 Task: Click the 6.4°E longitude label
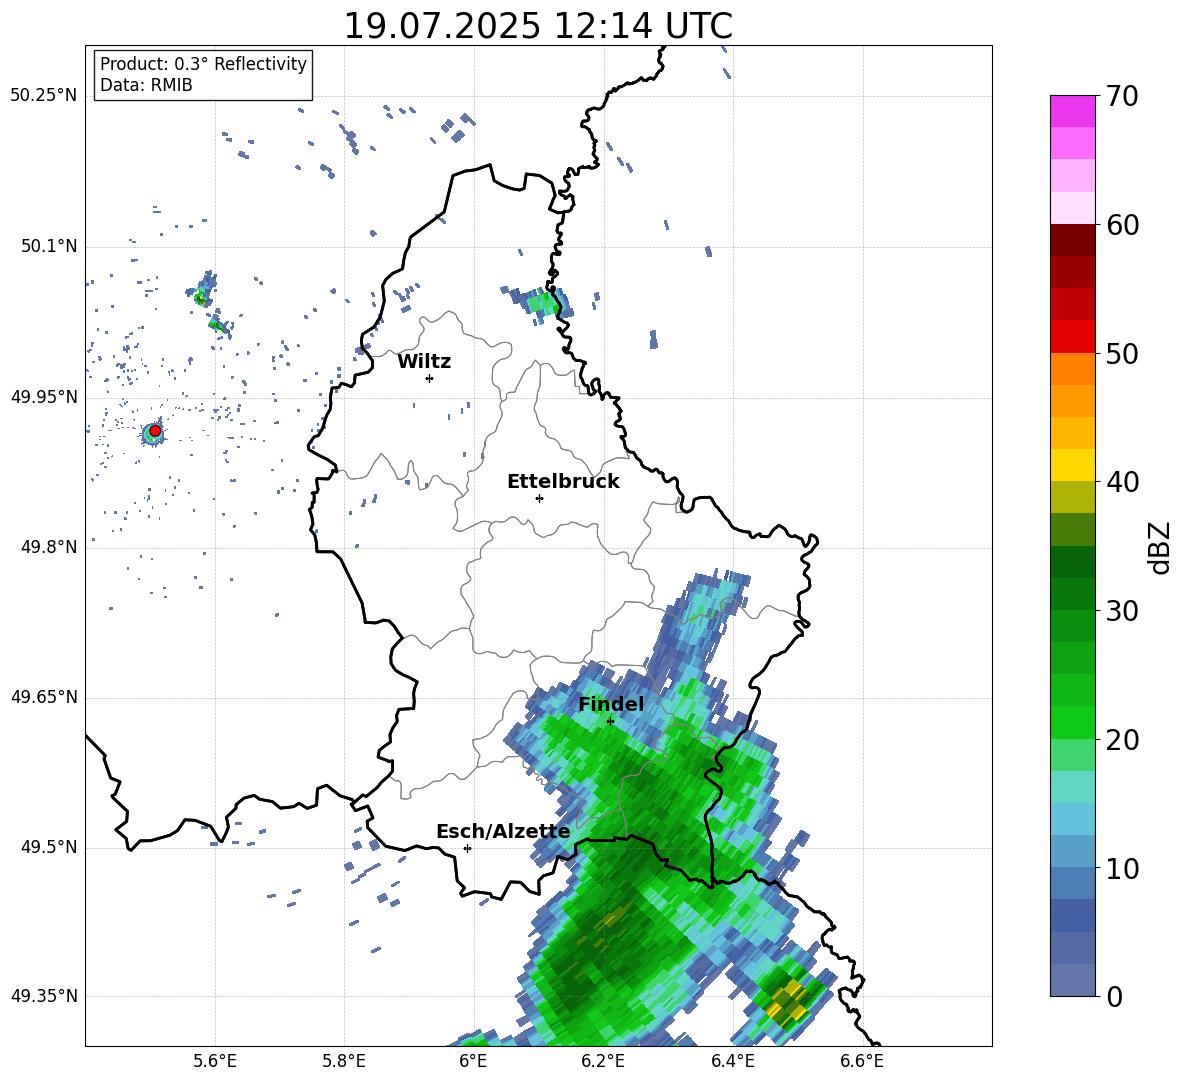pos(732,1061)
